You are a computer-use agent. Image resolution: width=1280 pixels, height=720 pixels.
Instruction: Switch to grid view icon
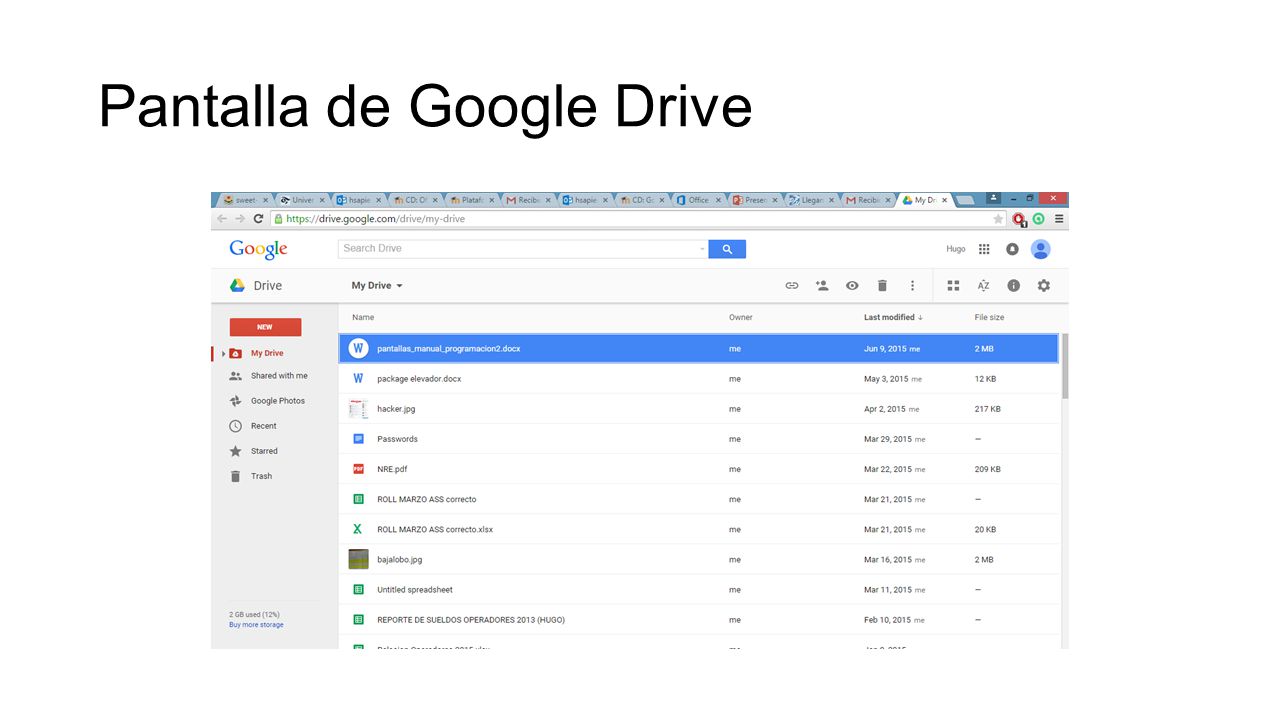953,286
